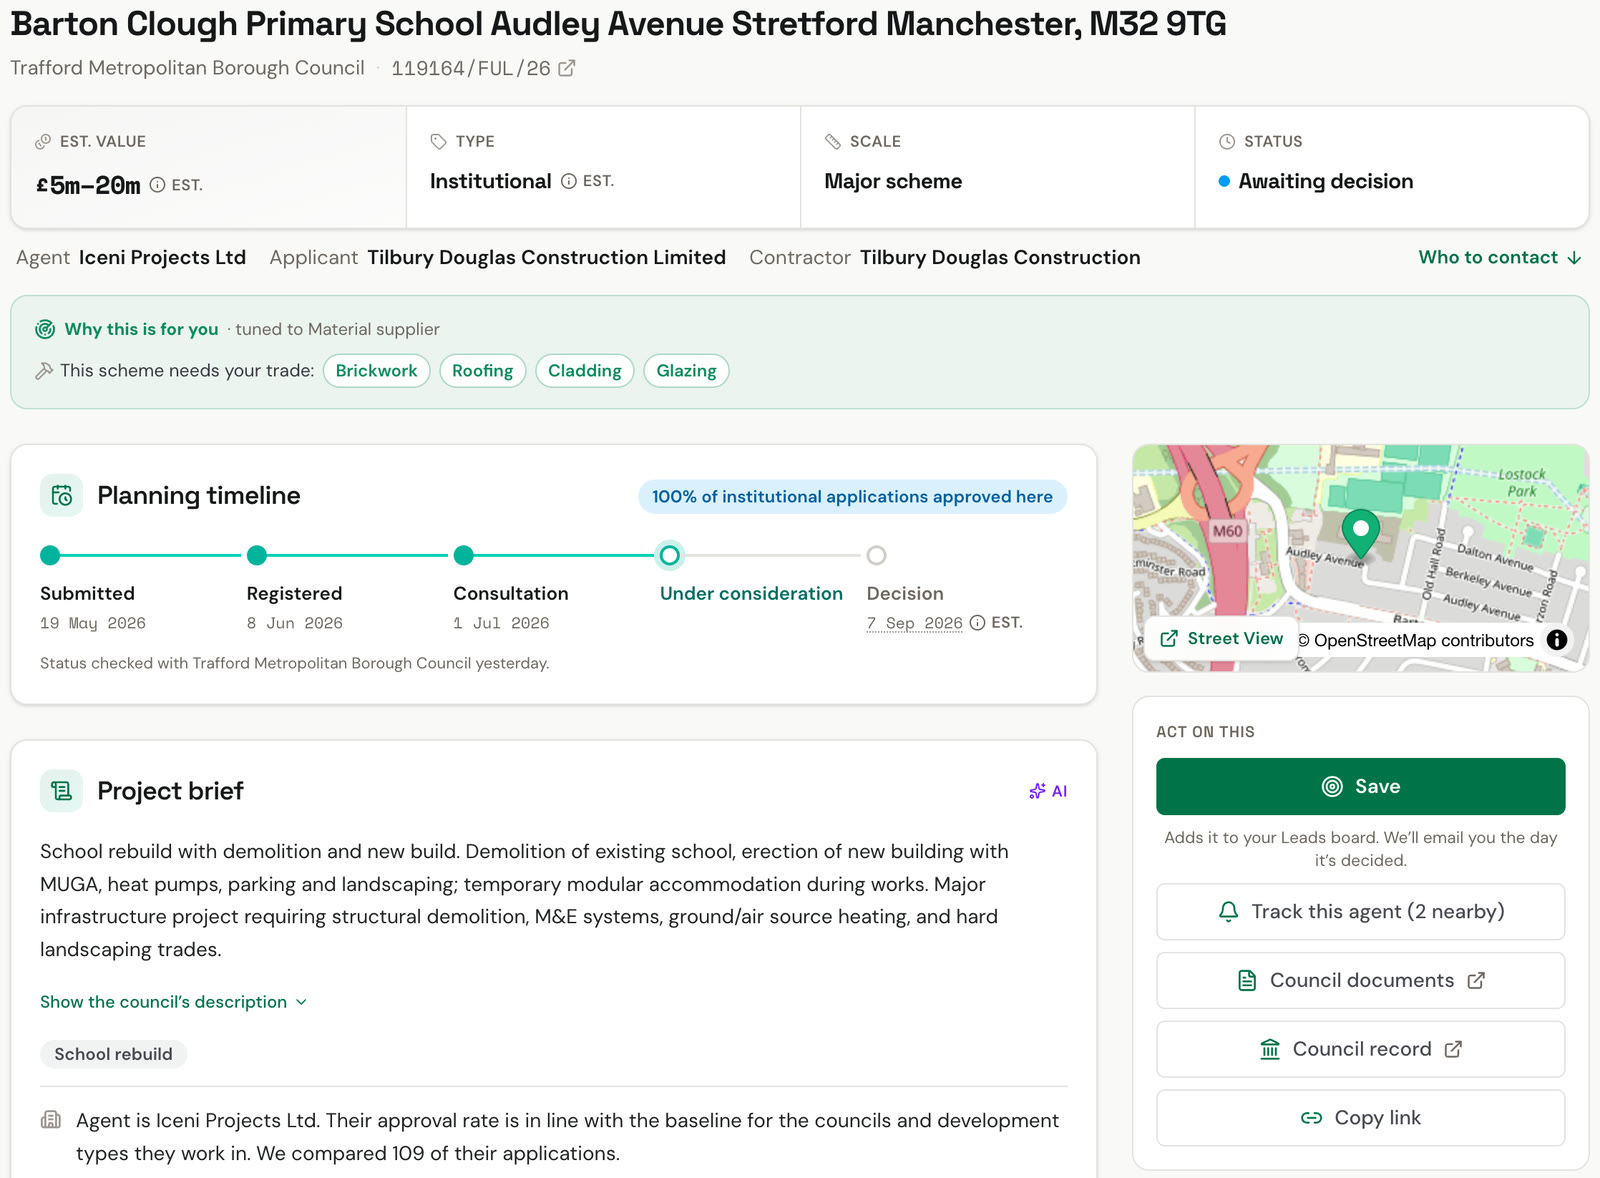Click OpenStreetMap contributors attribution

[x=1416, y=640]
